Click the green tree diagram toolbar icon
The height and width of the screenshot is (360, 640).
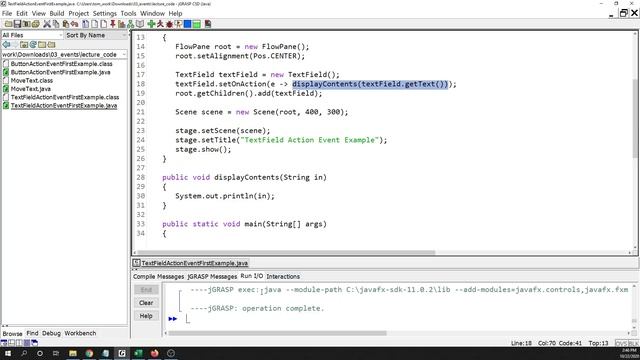coord(131,24)
